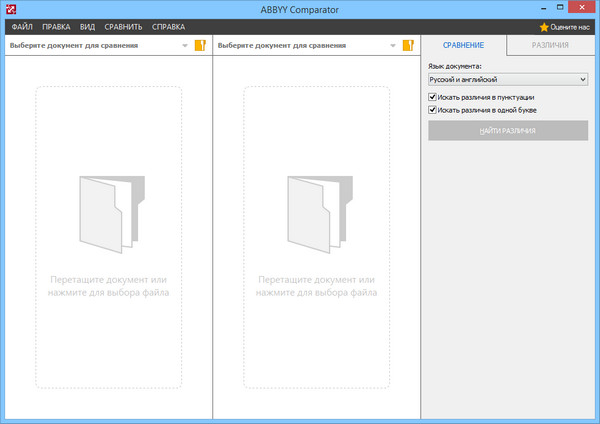Expand the right document selection dropdown arrow

[392, 45]
